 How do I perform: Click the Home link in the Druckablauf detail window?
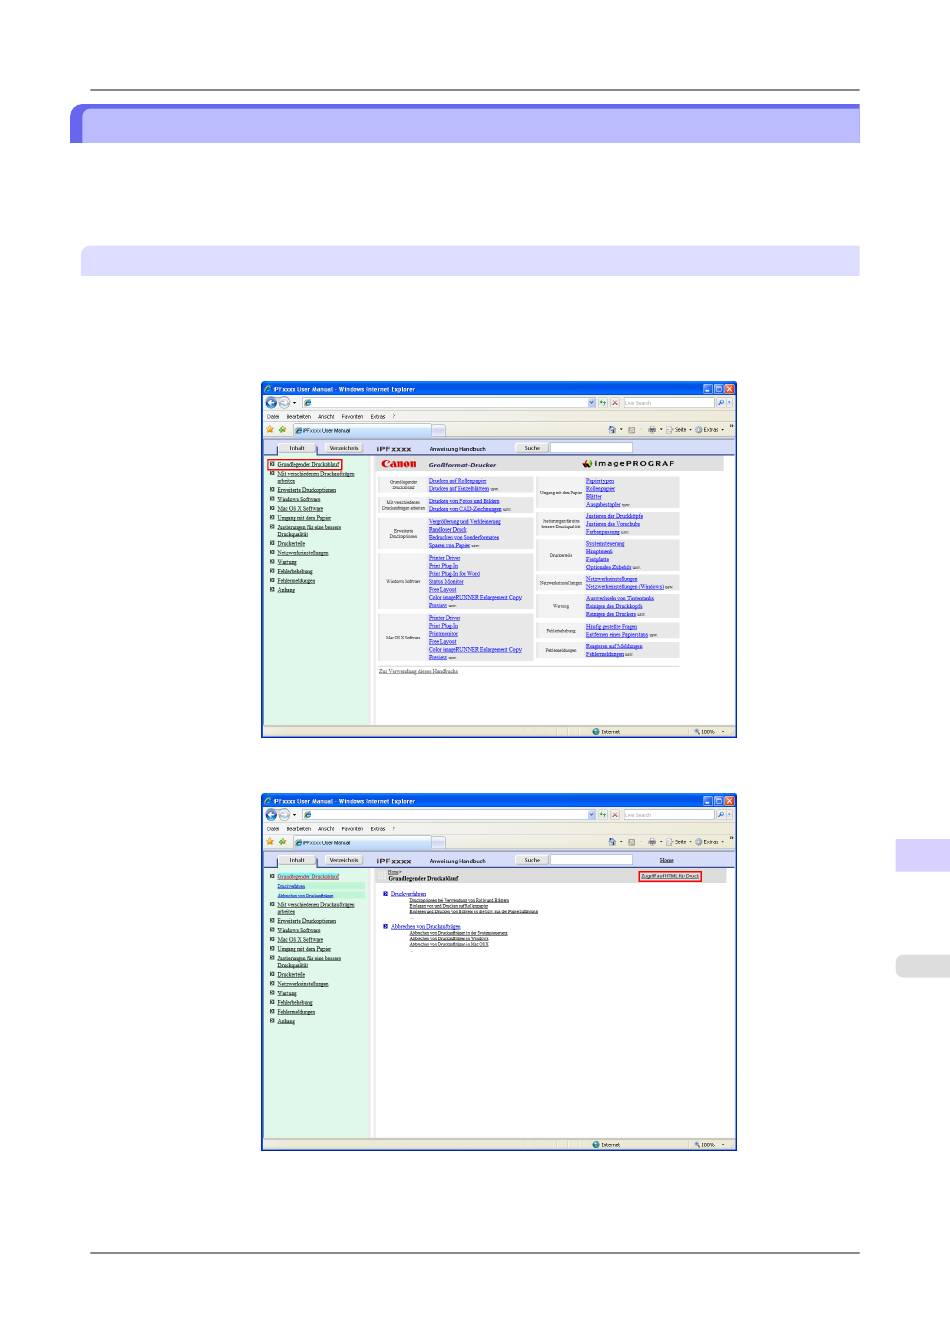click(667, 860)
